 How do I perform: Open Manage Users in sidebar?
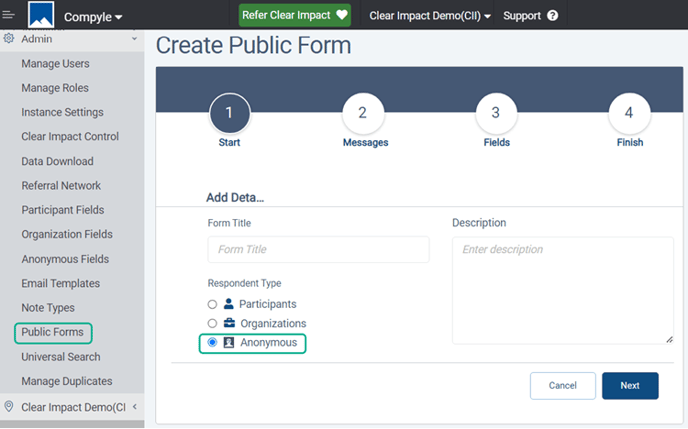click(x=55, y=64)
